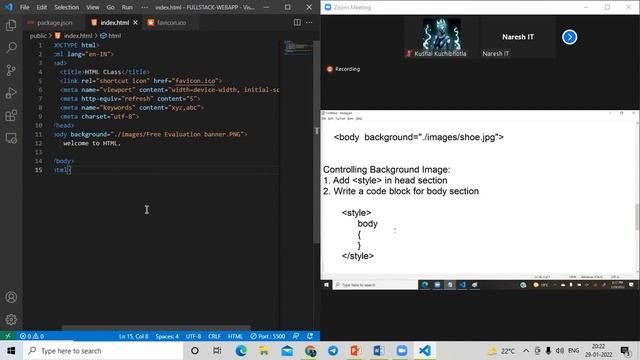Change end of line sequence CRLF
This screenshot has height=360, width=640.
(214, 336)
